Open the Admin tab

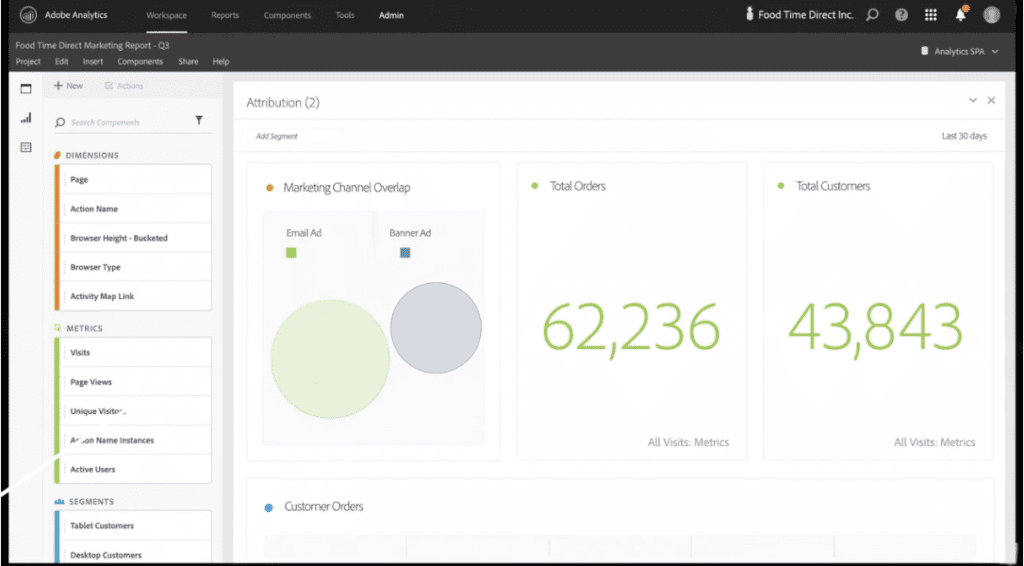coord(391,15)
